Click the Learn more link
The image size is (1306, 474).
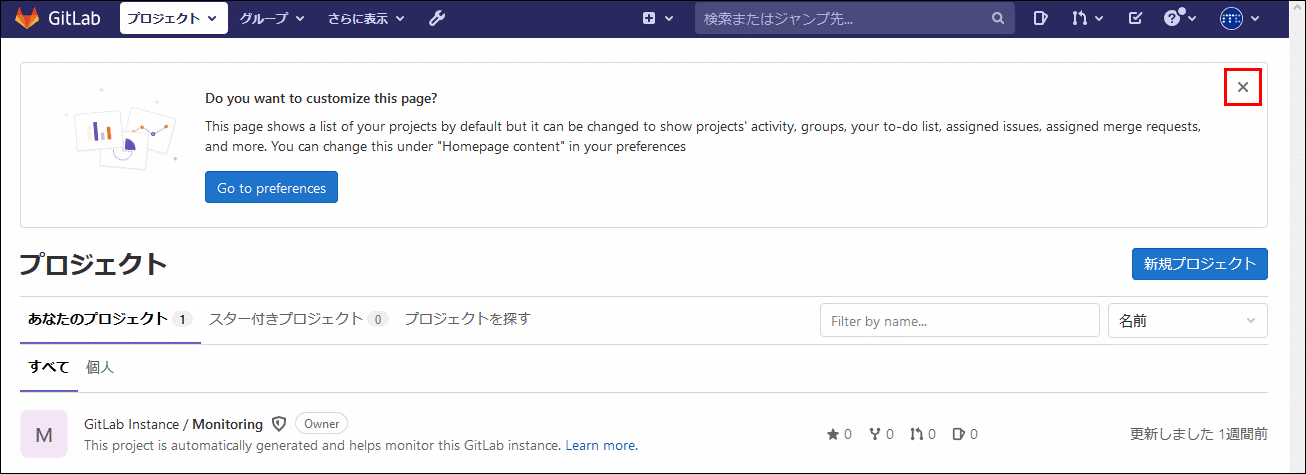(602, 445)
